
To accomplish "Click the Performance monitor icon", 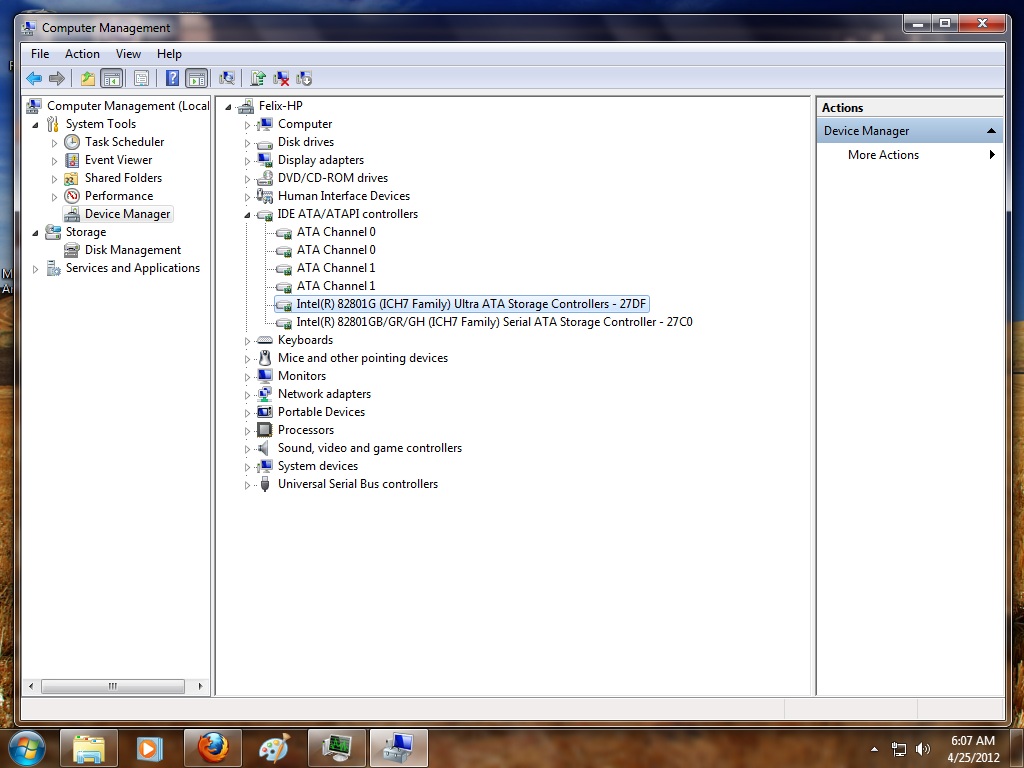I will coord(72,196).
